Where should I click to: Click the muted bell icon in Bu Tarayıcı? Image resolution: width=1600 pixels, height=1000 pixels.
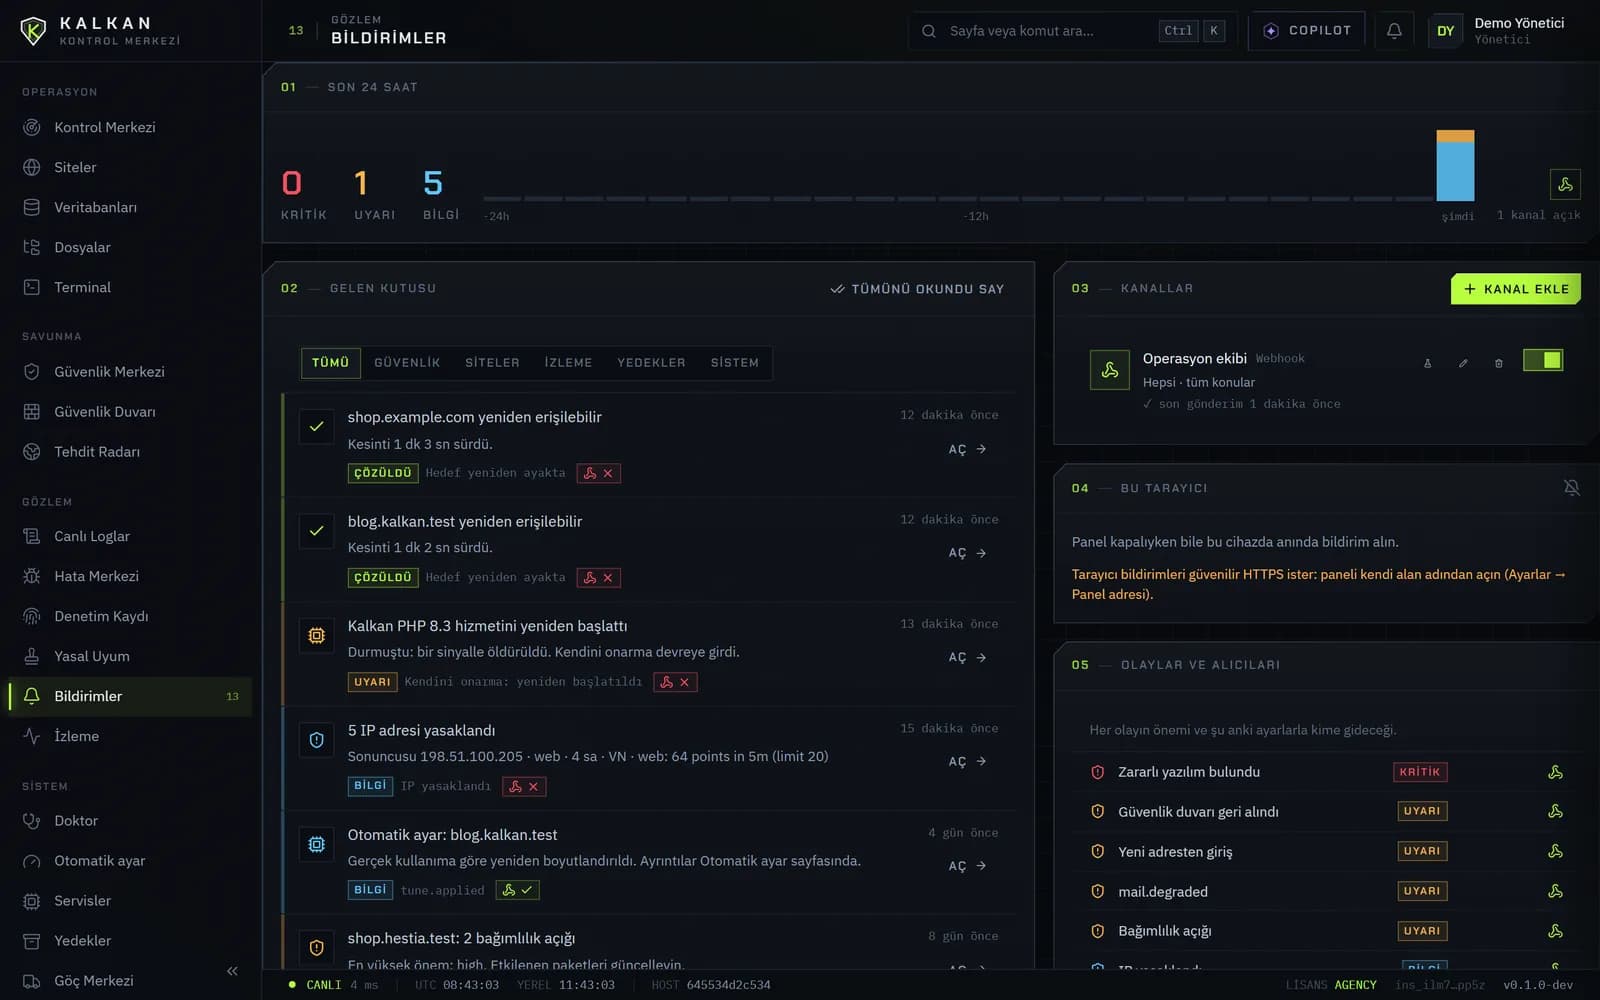pyautogui.click(x=1571, y=487)
